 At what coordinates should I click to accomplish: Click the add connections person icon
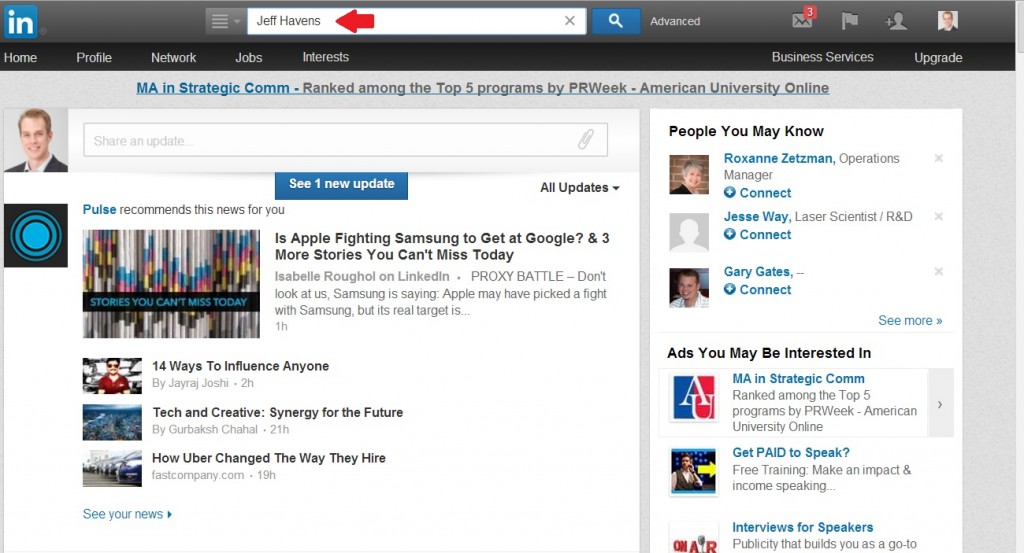click(896, 21)
